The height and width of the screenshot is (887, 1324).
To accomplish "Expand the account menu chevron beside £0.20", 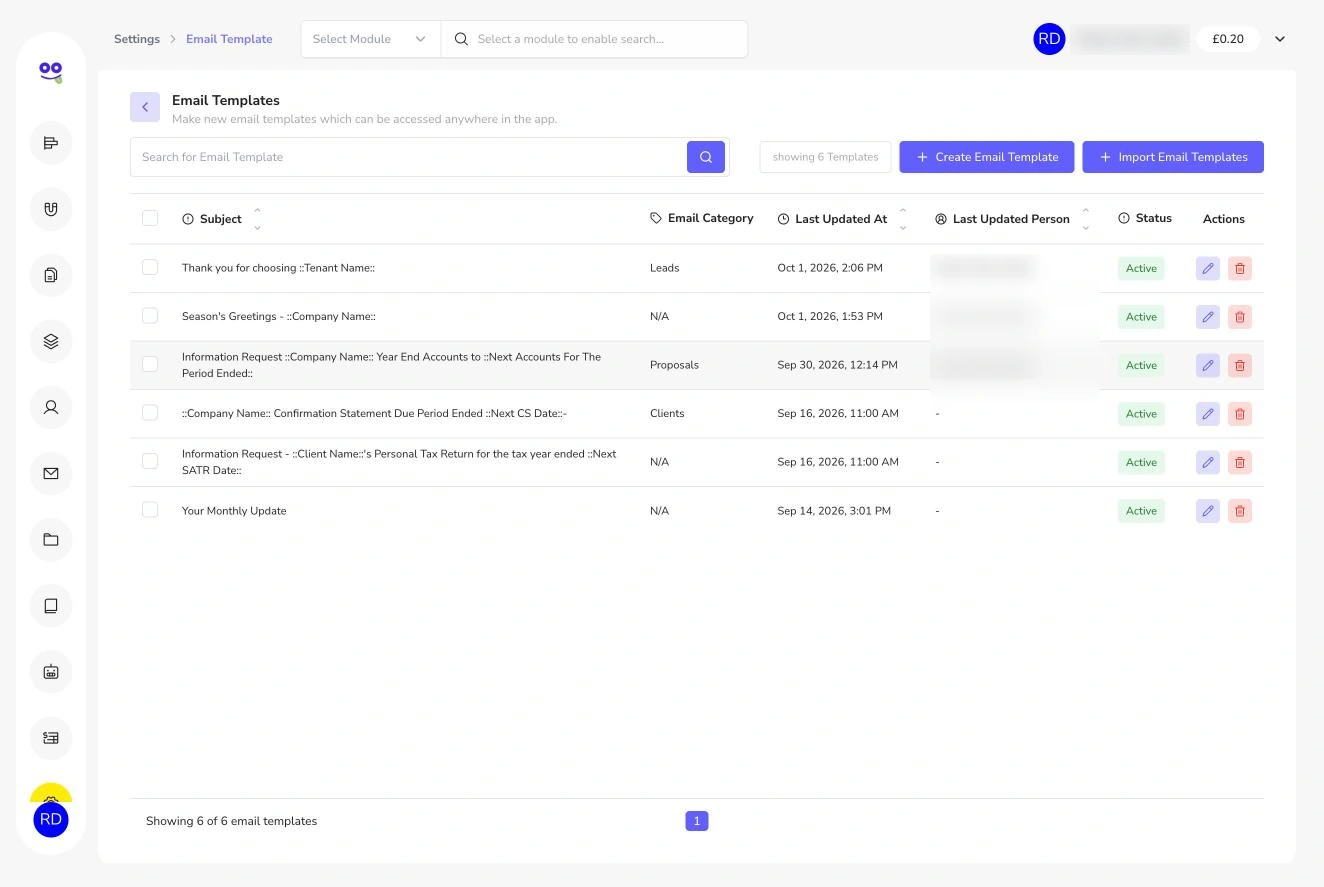I will point(1280,39).
